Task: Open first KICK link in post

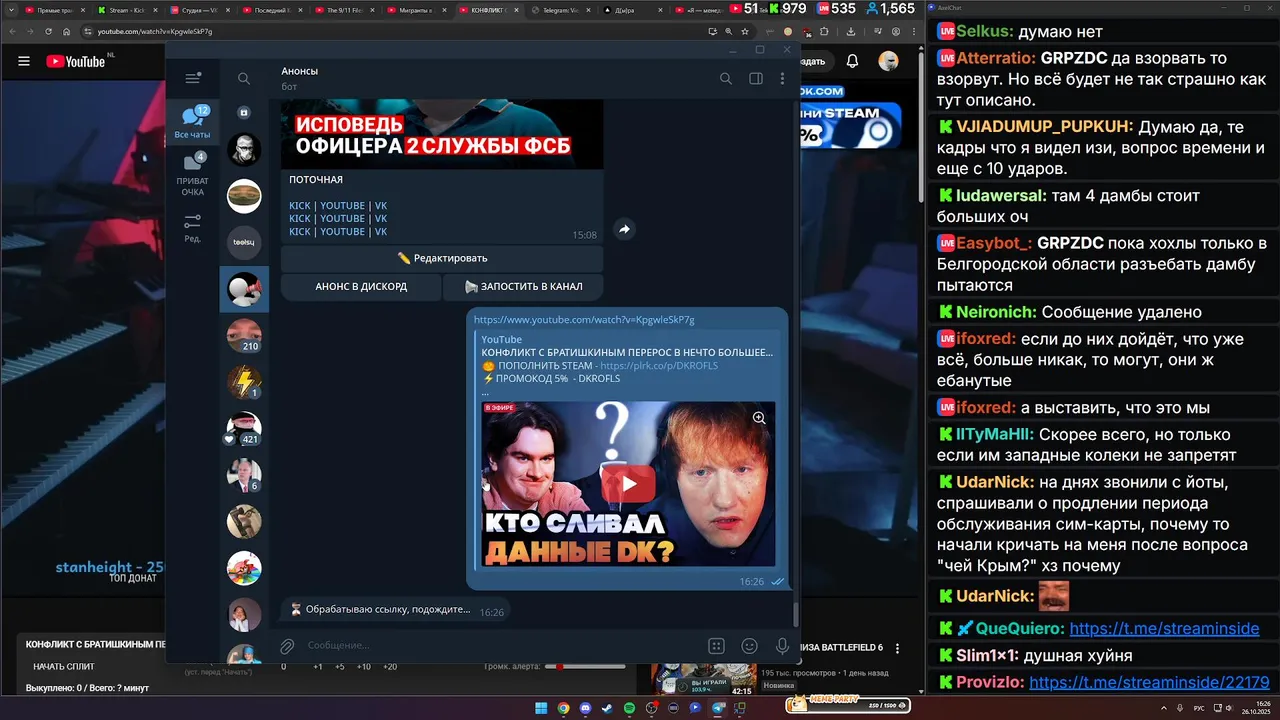Action: tap(300, 206)
